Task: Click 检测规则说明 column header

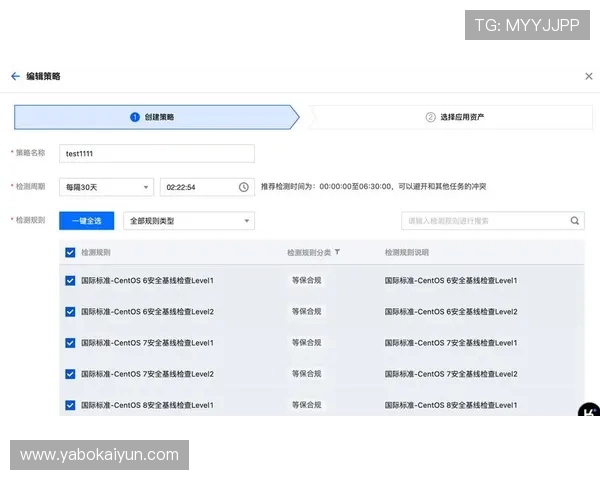Action: click(406, 252)
